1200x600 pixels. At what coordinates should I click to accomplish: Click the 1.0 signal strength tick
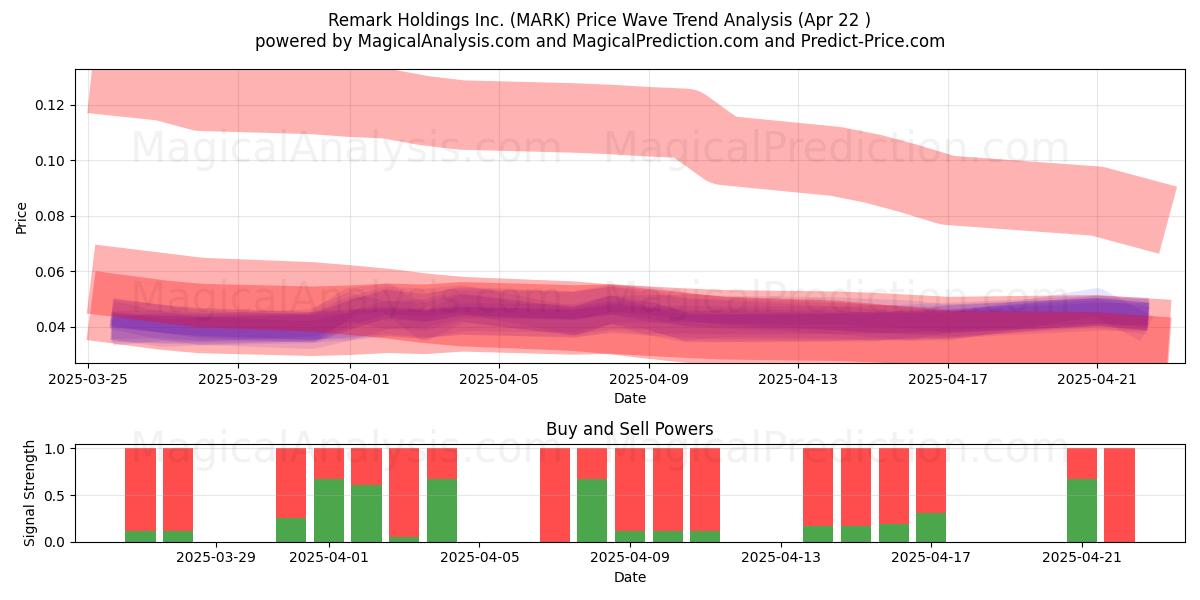click(x=57, y=449)
